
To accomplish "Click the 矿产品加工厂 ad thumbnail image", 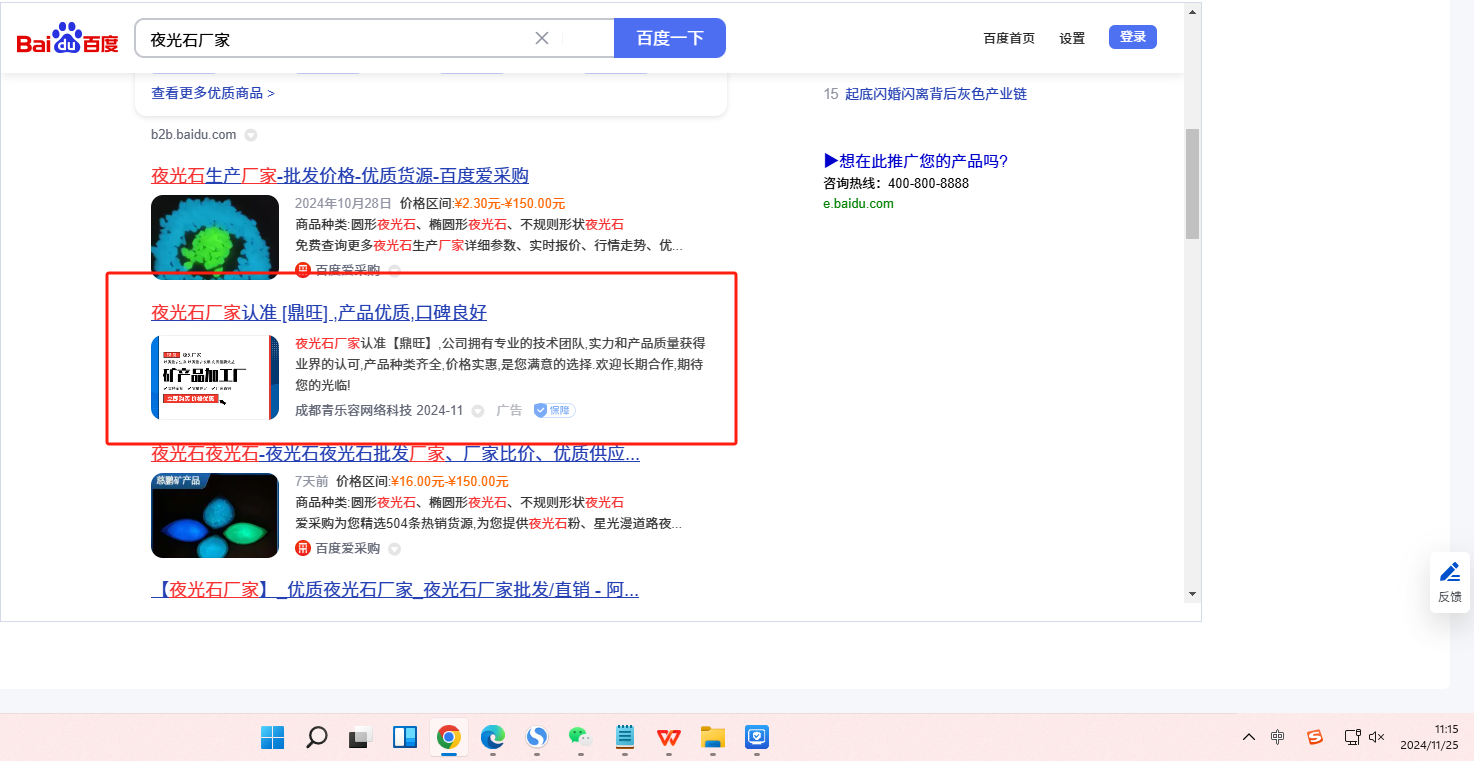I will pos(215,377).
